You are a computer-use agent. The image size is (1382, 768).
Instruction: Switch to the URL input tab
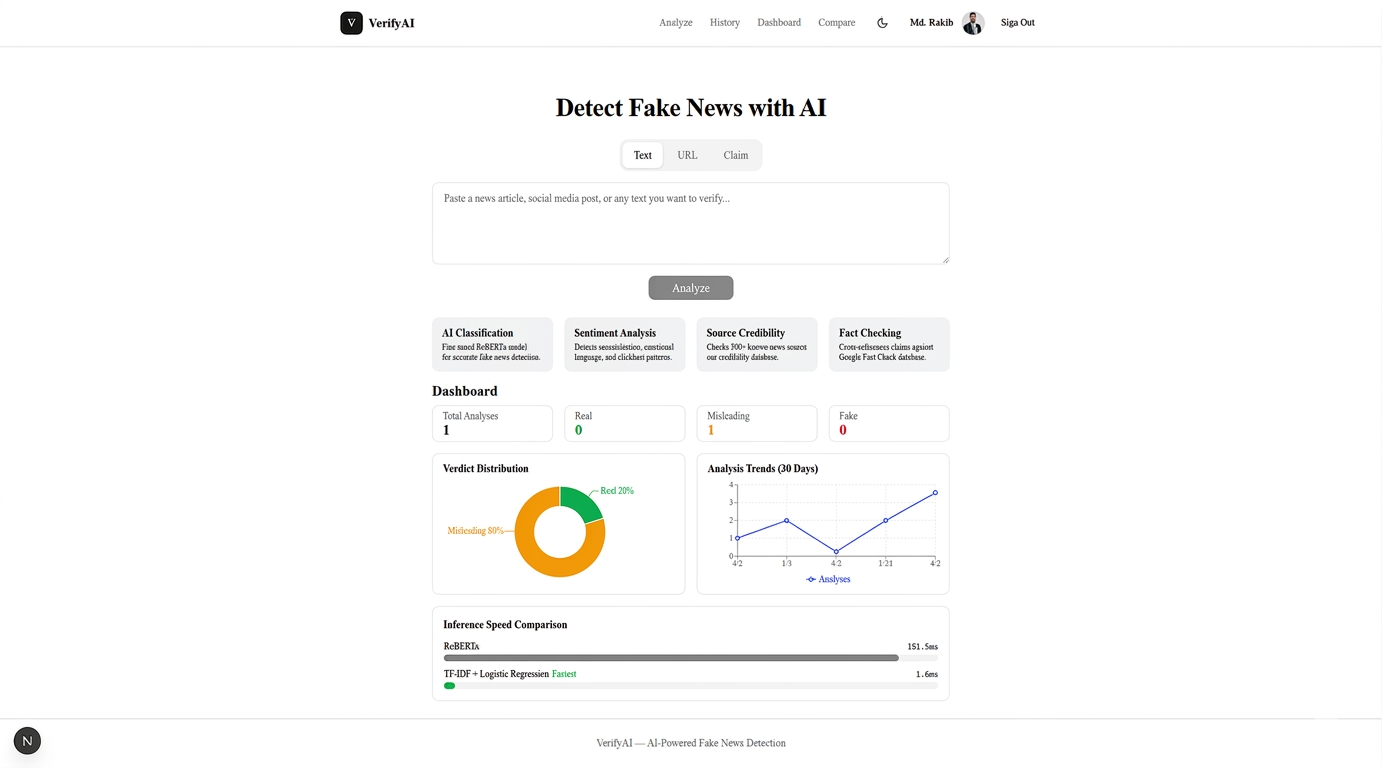point(687,155)
